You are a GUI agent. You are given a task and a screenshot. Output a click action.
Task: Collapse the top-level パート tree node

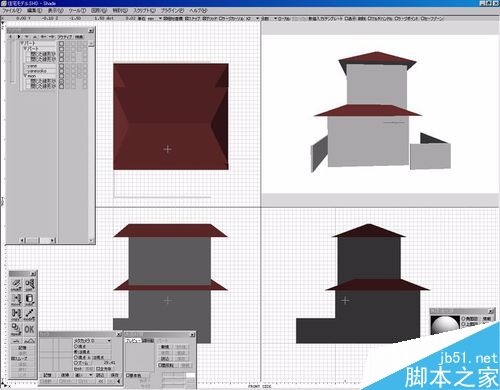click(x=22, y=43)
